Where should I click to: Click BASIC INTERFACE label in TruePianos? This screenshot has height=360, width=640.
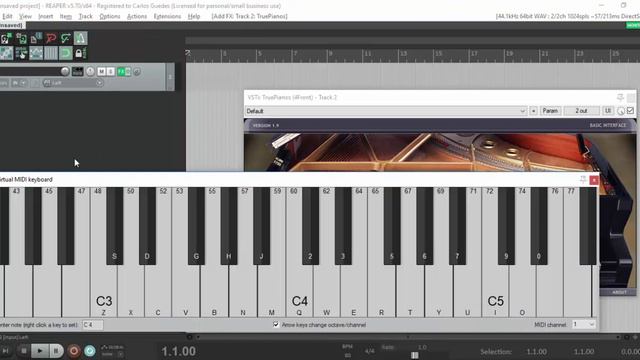coord(608,125)
